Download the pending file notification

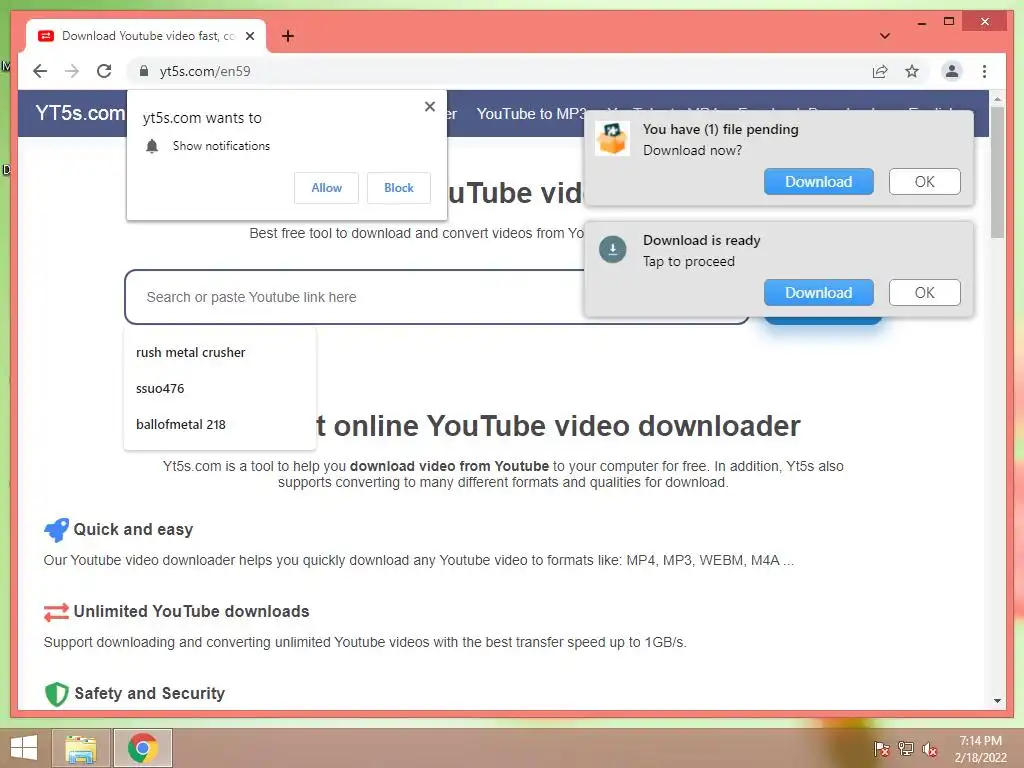coord(818,182)
